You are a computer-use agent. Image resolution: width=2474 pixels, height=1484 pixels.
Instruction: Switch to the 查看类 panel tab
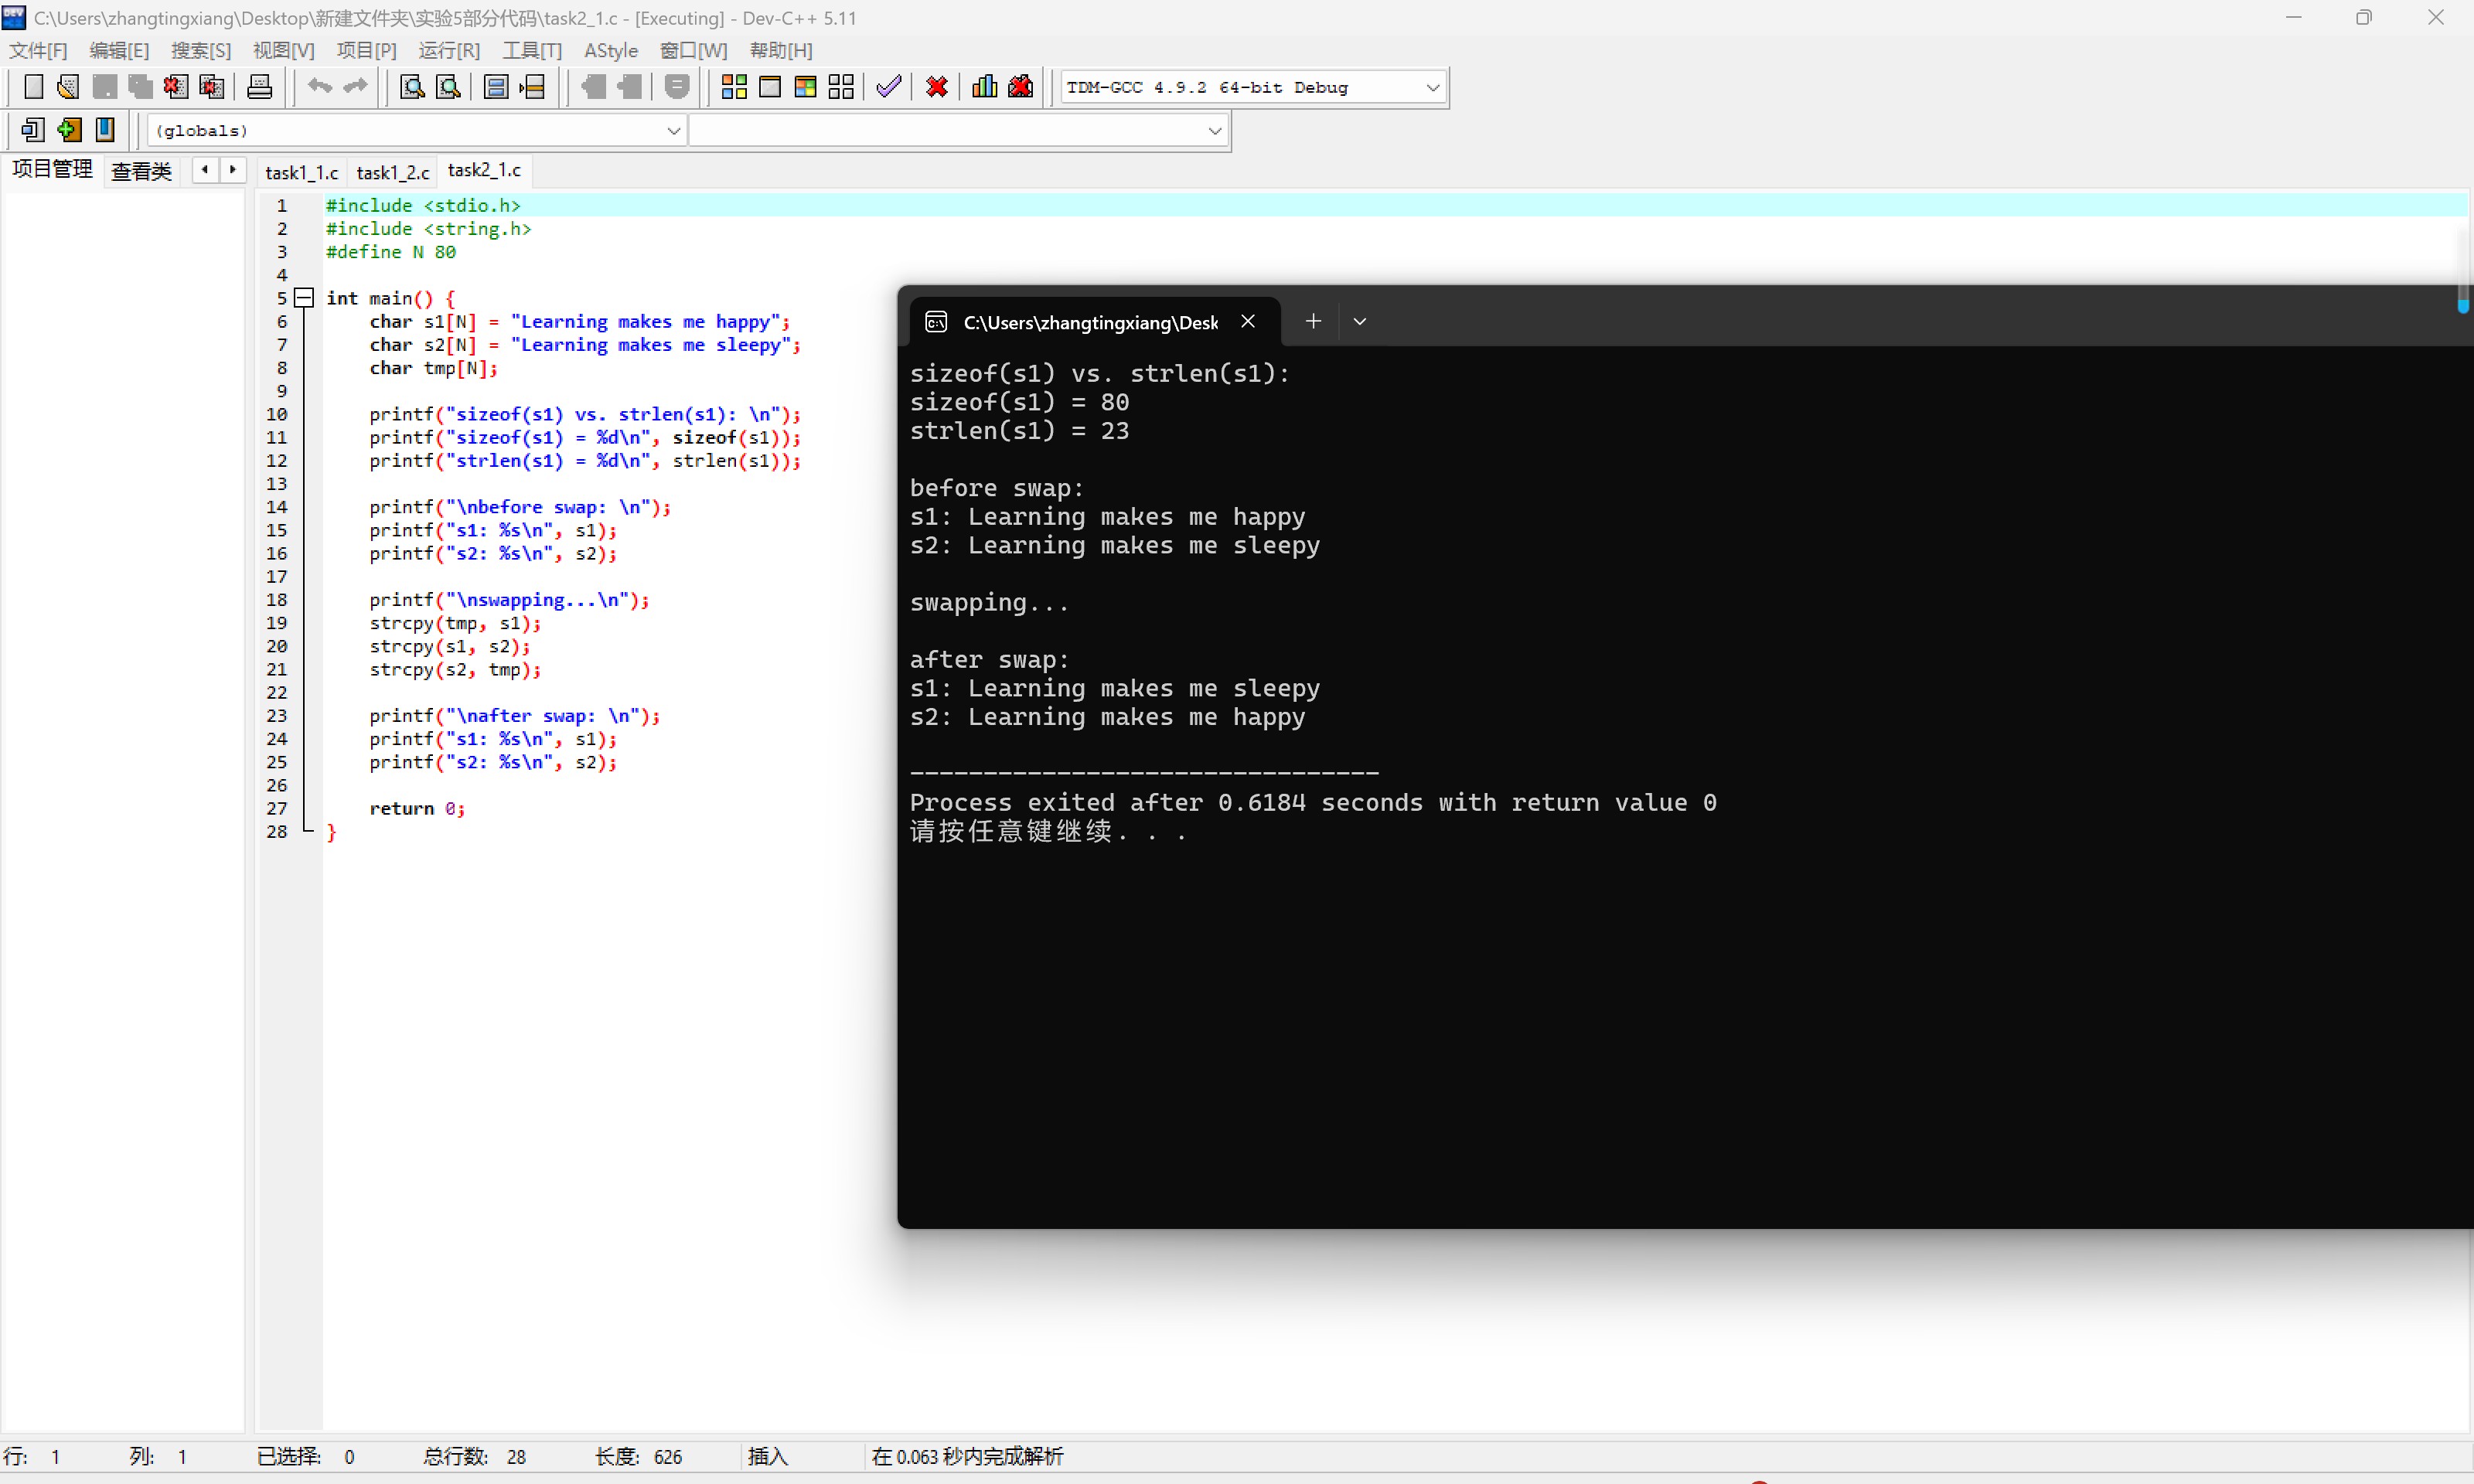pos(141,171)
